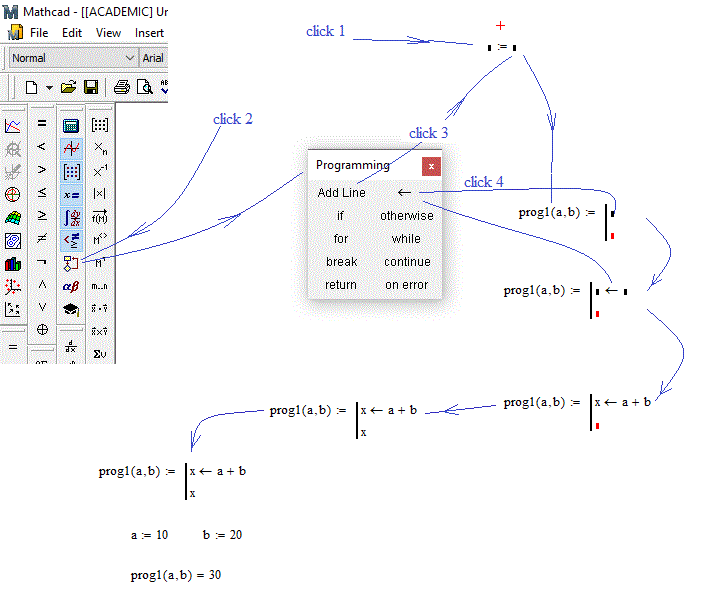Open the Programming toolbar icon

[x=71, y=263]
